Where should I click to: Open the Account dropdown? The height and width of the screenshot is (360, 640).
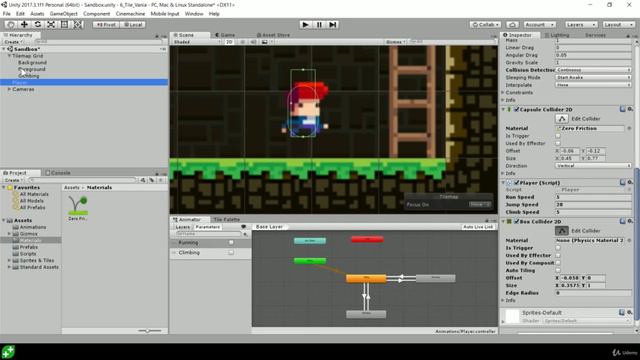tap(540, 24)
